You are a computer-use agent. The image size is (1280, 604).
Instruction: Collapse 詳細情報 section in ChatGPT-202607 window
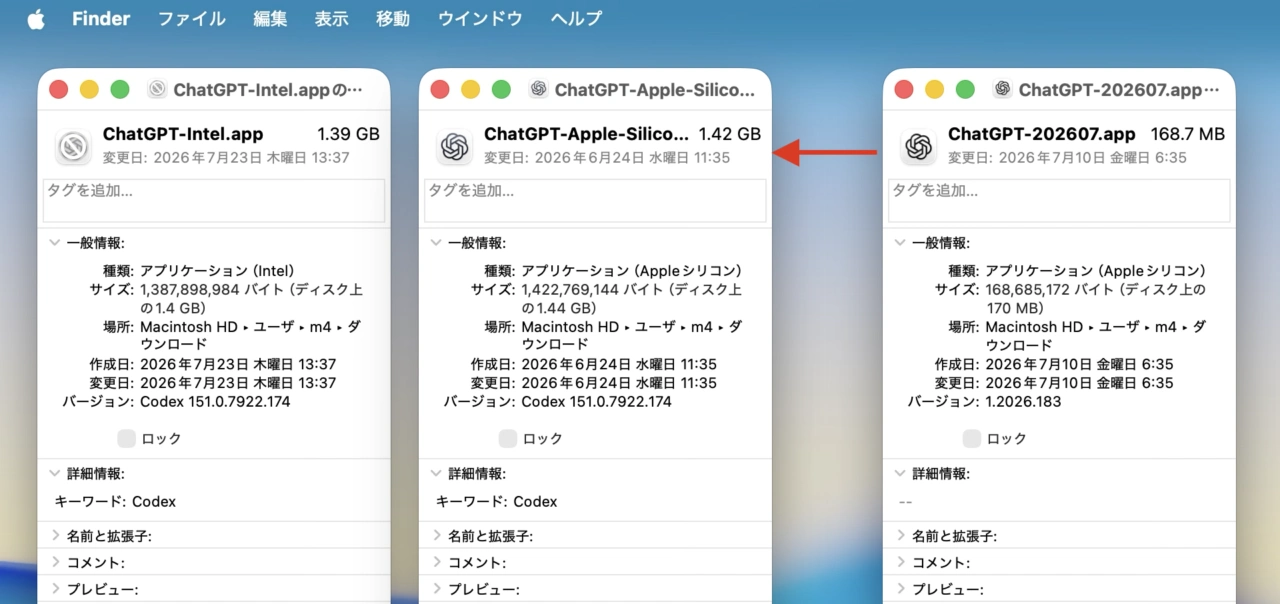pos(900,474)
